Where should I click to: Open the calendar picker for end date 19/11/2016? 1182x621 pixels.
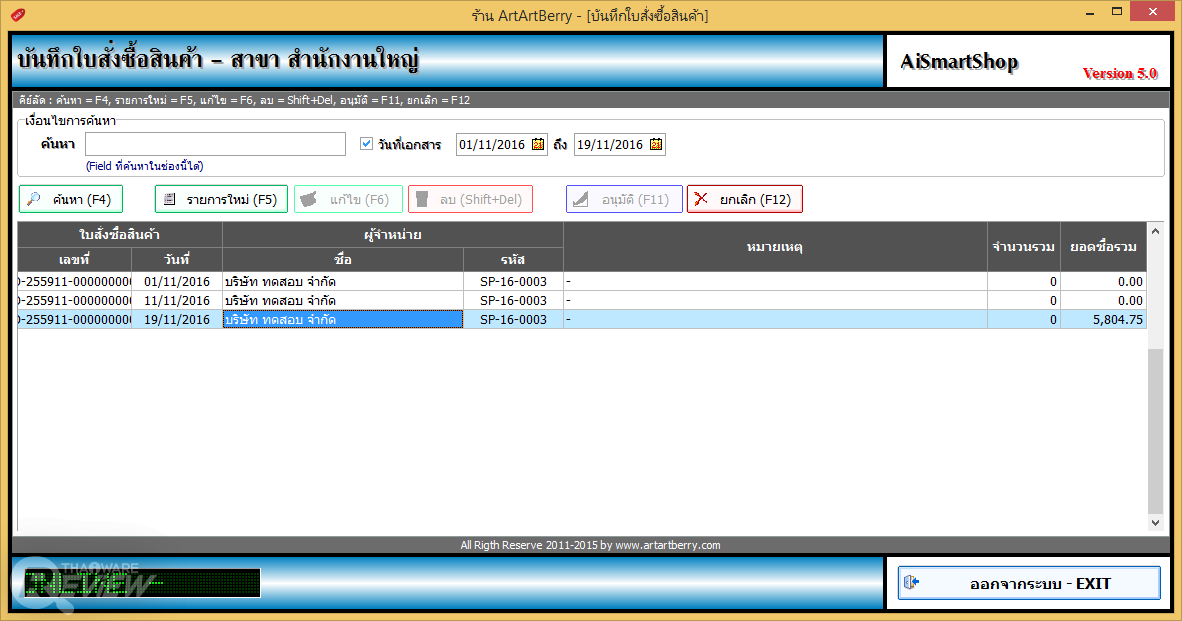coord(657,144)
